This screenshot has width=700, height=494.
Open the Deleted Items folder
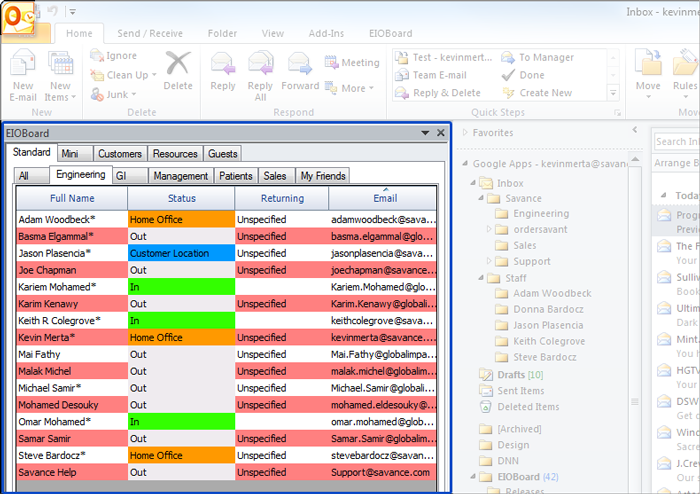pos(519,407)
